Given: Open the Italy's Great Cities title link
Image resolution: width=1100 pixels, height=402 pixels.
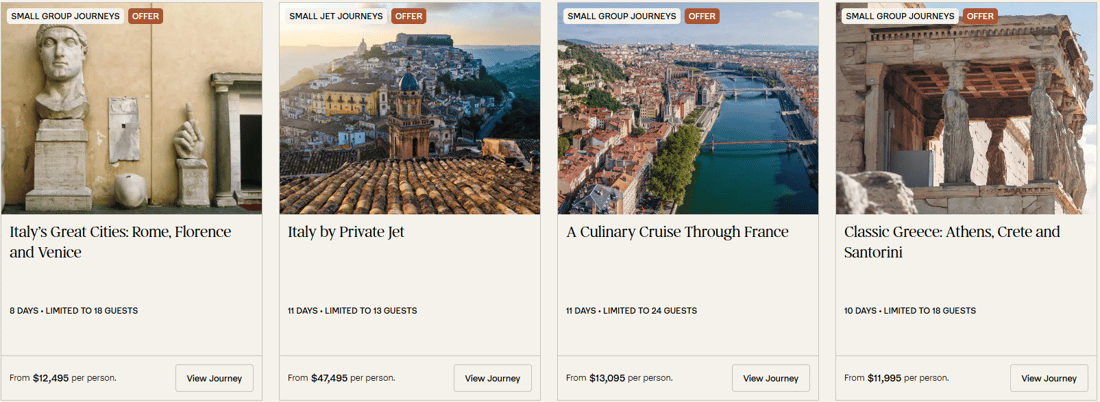Looking at the screenshot, I should (x=120, y=242).
